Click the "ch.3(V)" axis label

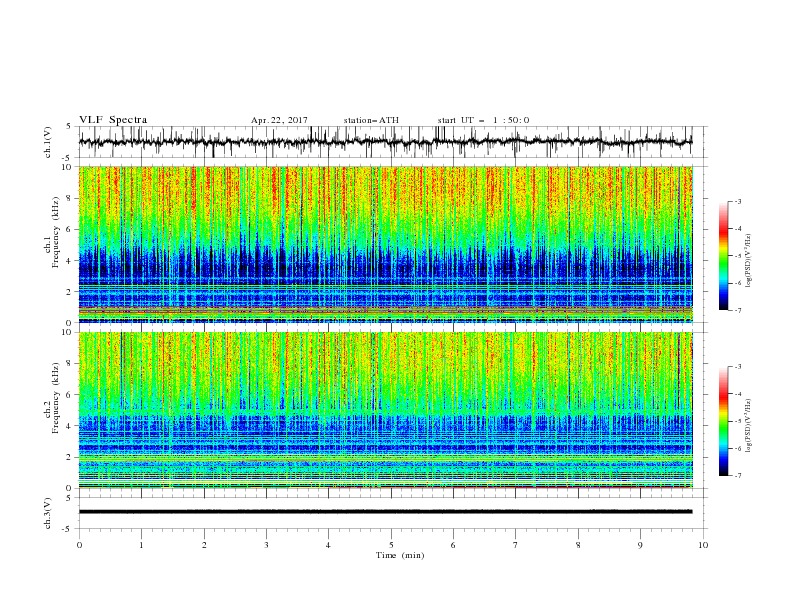pos(48,513)
